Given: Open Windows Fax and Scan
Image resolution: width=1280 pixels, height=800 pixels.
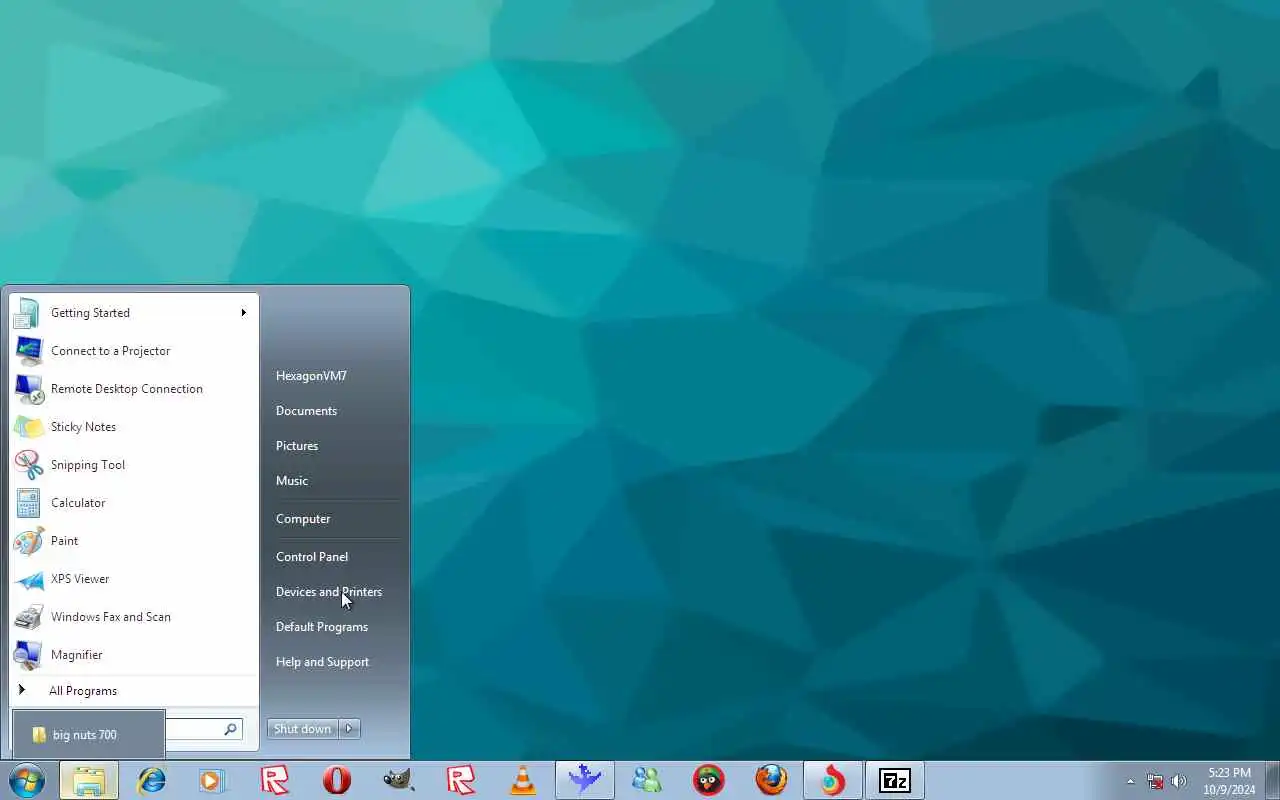Looking at the screenshot, I should tap(134, 617).
